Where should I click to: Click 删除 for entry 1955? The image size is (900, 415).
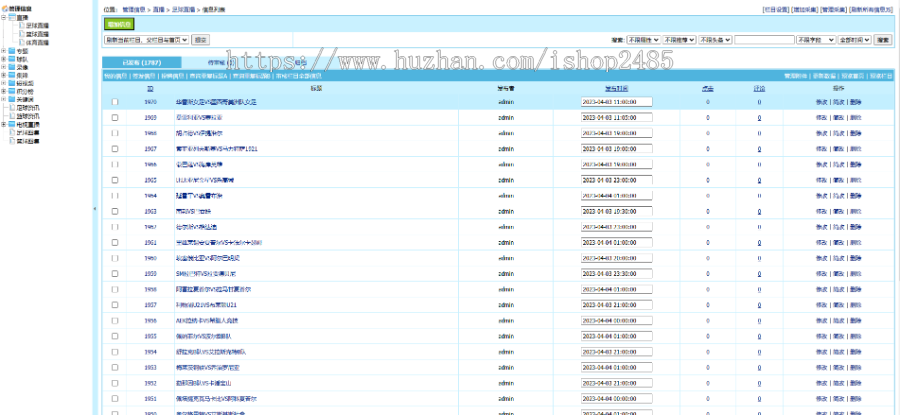click(x=855, y=336)
